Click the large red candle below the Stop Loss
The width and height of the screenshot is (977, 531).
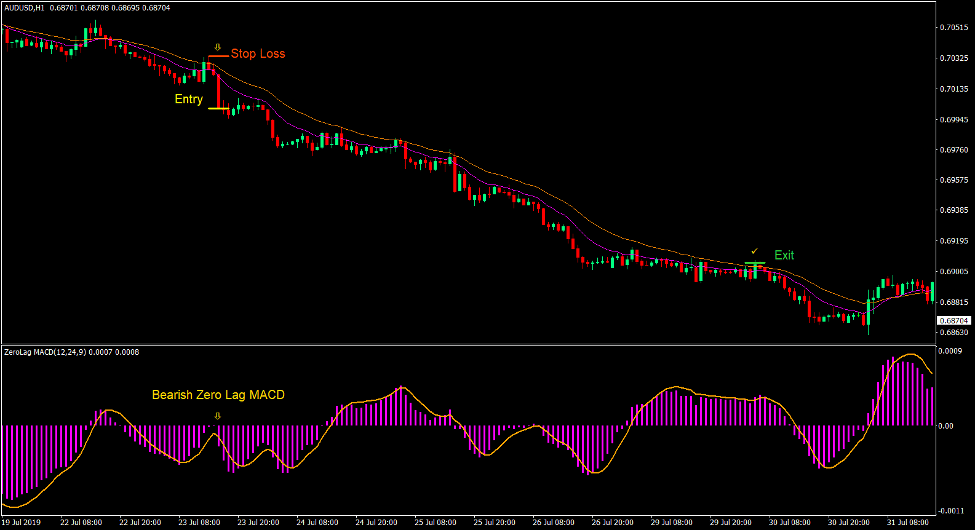[217, 86]
